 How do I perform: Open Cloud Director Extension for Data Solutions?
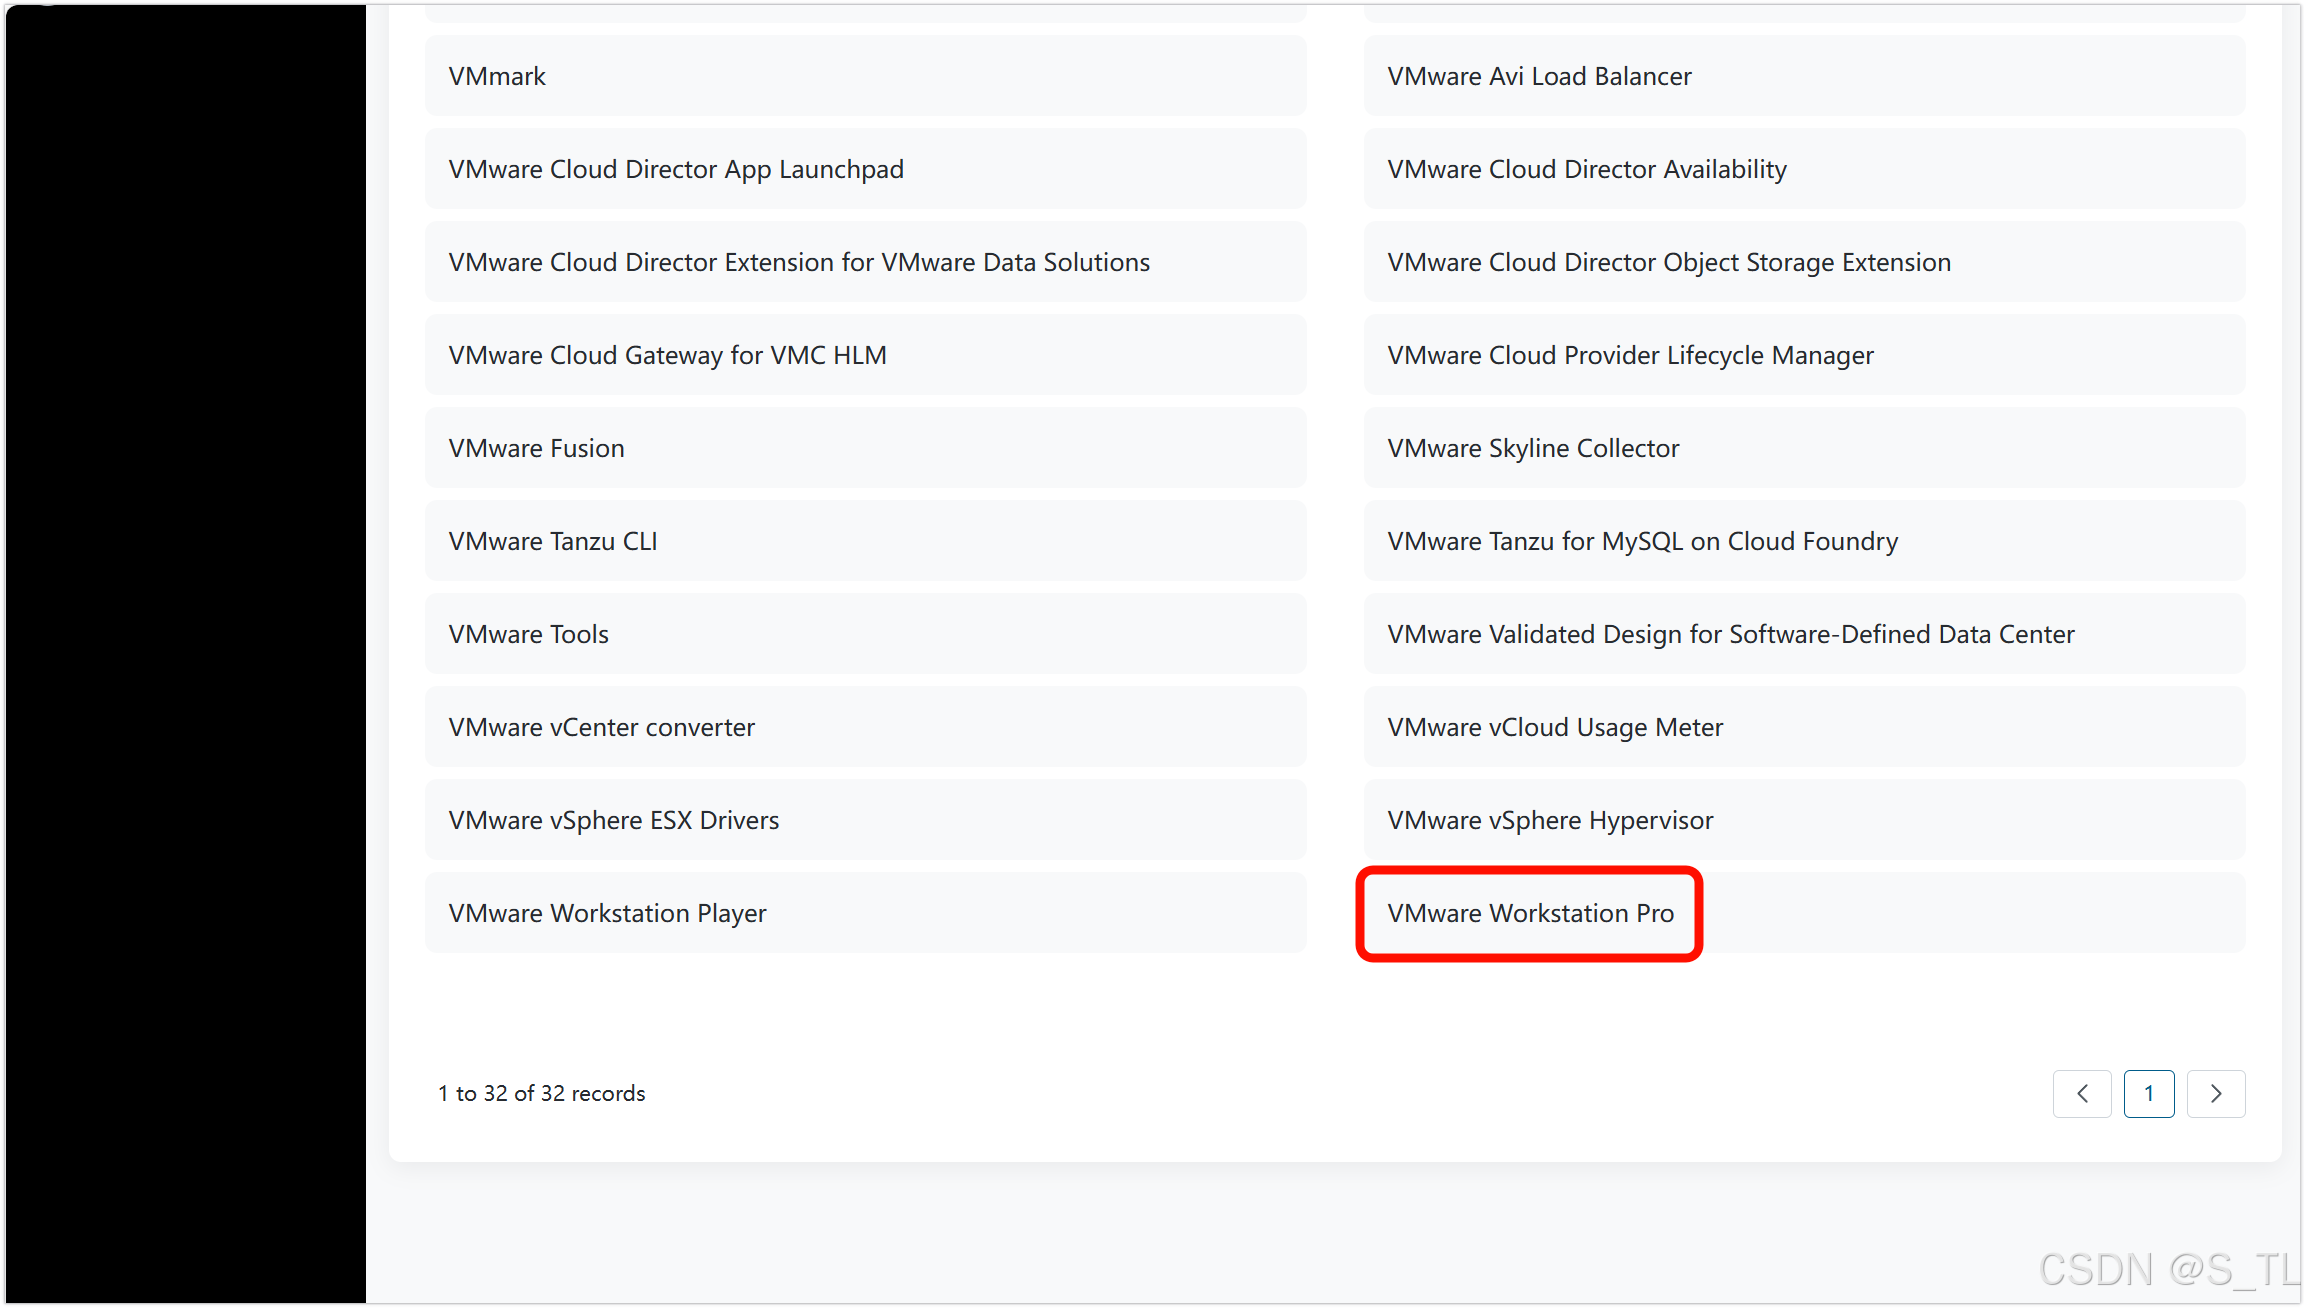799,262
